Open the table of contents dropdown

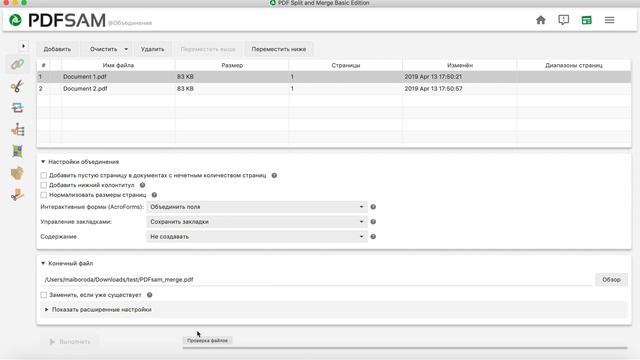(257, 237)
